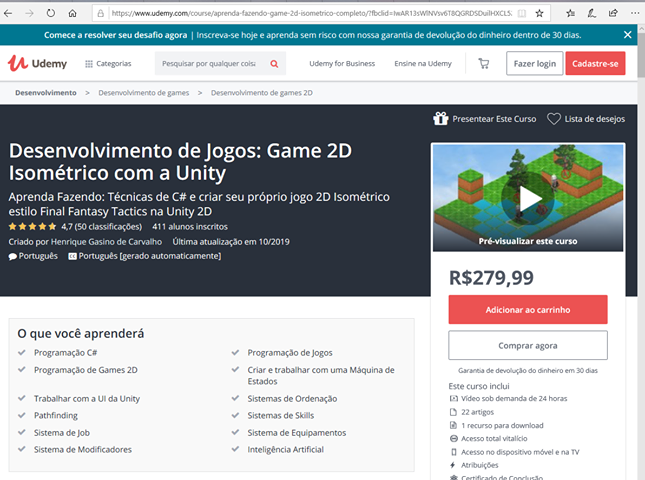Open the shopping cart icon
Screen dimensions: 645x480
pos(484,64)
